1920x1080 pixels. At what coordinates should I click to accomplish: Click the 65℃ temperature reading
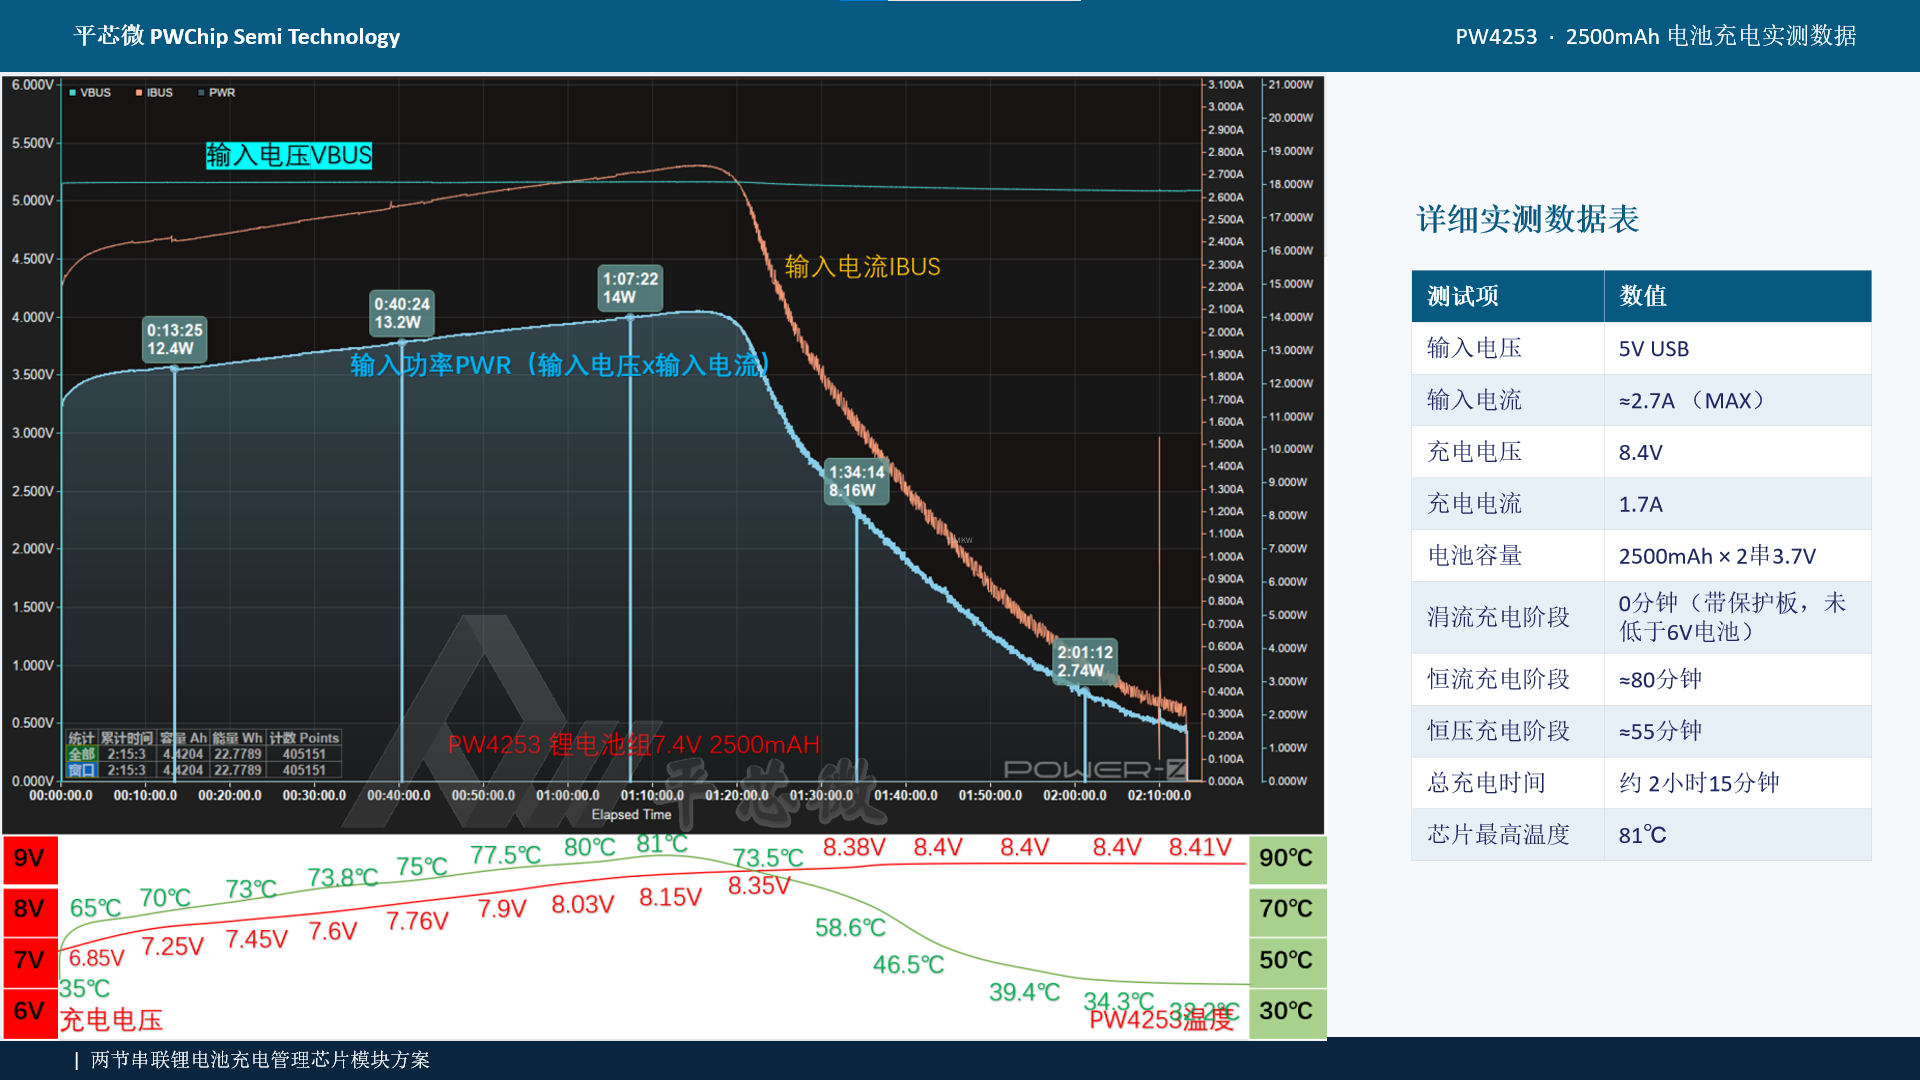tap(95, 908)
